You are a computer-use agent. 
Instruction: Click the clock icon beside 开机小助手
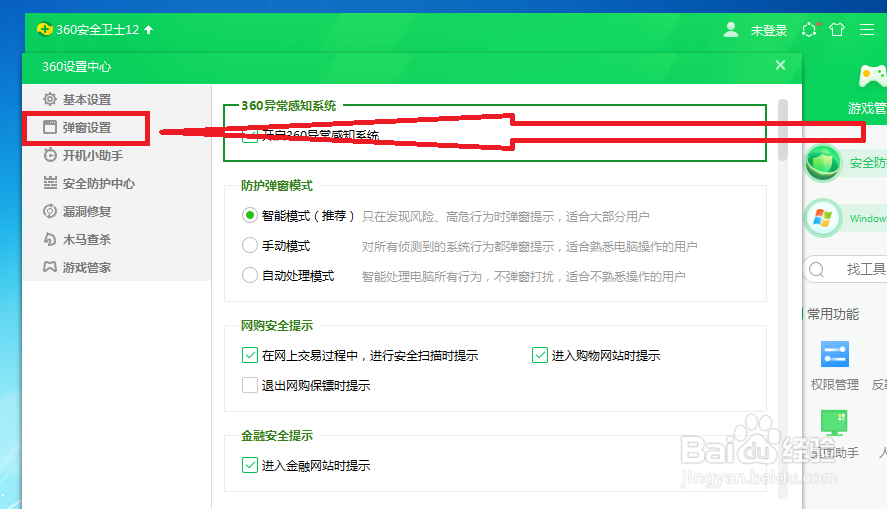pyautogui.click(x=50, y=155)
